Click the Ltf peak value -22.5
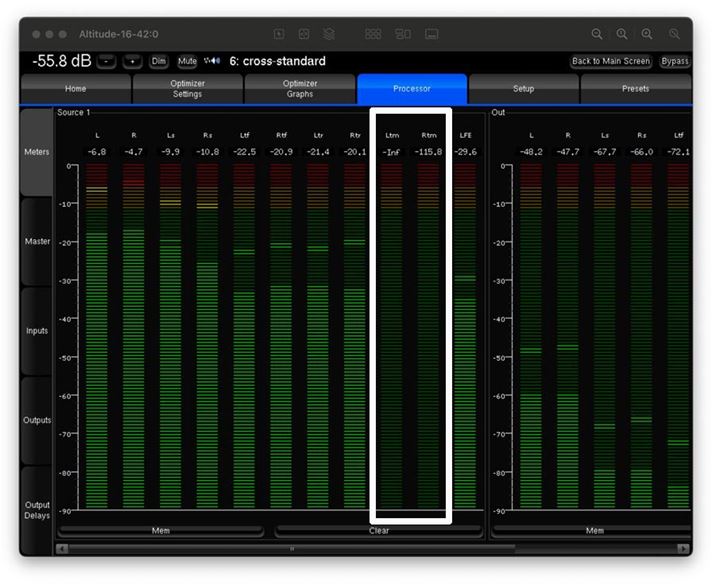This screenshot has height=584, width=715. [244, 152]
